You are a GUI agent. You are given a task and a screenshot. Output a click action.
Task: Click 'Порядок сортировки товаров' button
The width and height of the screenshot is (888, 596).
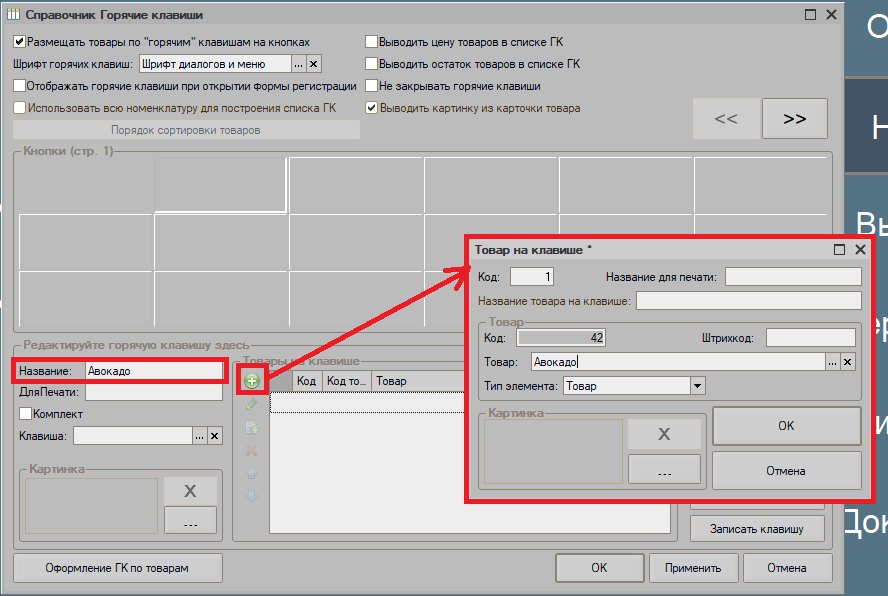click(186, 130)
